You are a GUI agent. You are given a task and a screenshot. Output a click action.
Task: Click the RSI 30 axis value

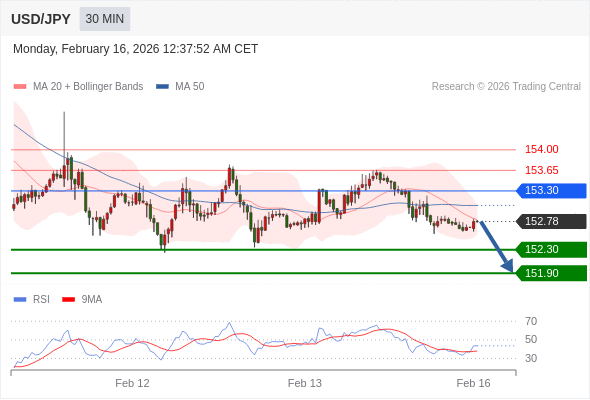click(x=531, y=358)
